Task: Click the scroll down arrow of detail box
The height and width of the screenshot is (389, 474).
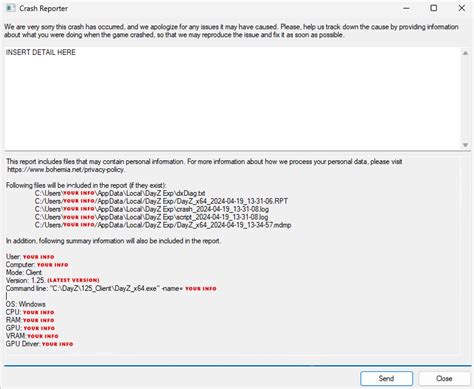Action: tap(465, 145)
